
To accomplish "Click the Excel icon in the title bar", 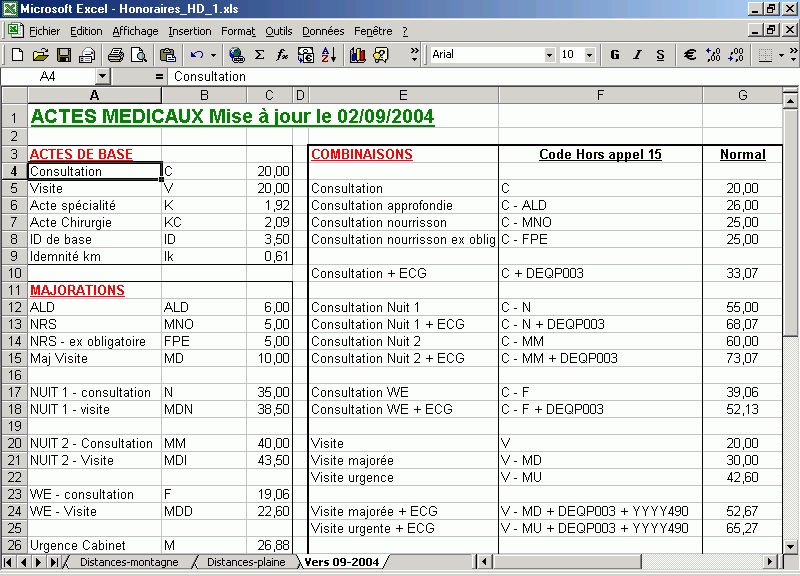I will 10,9.
